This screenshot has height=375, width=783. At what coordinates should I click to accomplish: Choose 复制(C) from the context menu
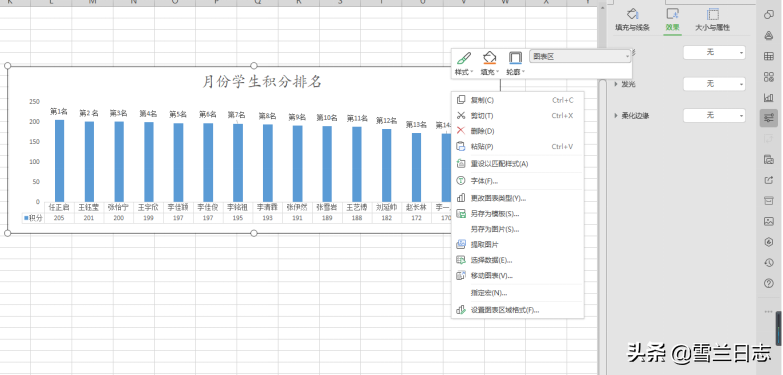517,100
